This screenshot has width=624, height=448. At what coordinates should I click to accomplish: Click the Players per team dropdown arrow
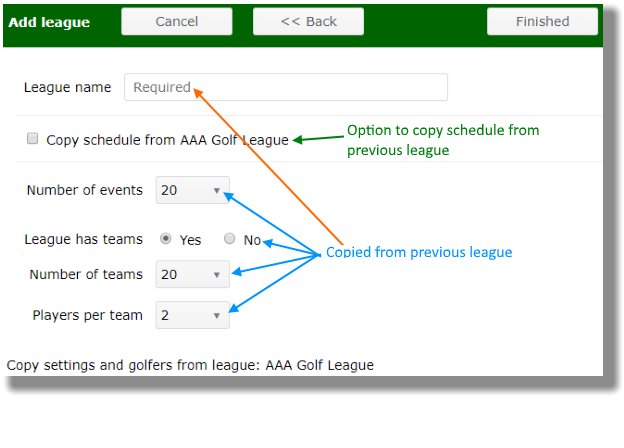tap(216, 316)
